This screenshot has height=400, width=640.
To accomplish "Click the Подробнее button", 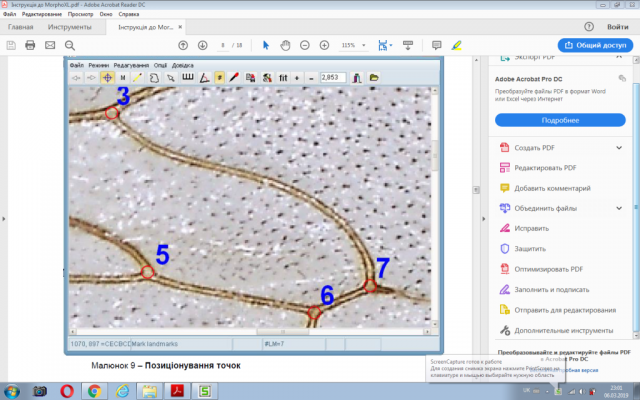I will point(560,120).
